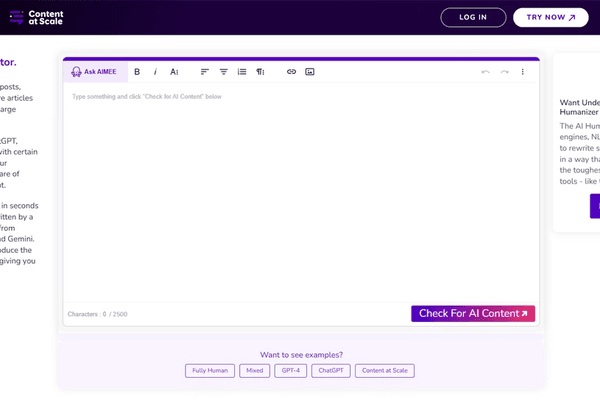Viewport: 600px width, 400px height.
Task: Open the LOG IN page
Action: click(472, 17)
